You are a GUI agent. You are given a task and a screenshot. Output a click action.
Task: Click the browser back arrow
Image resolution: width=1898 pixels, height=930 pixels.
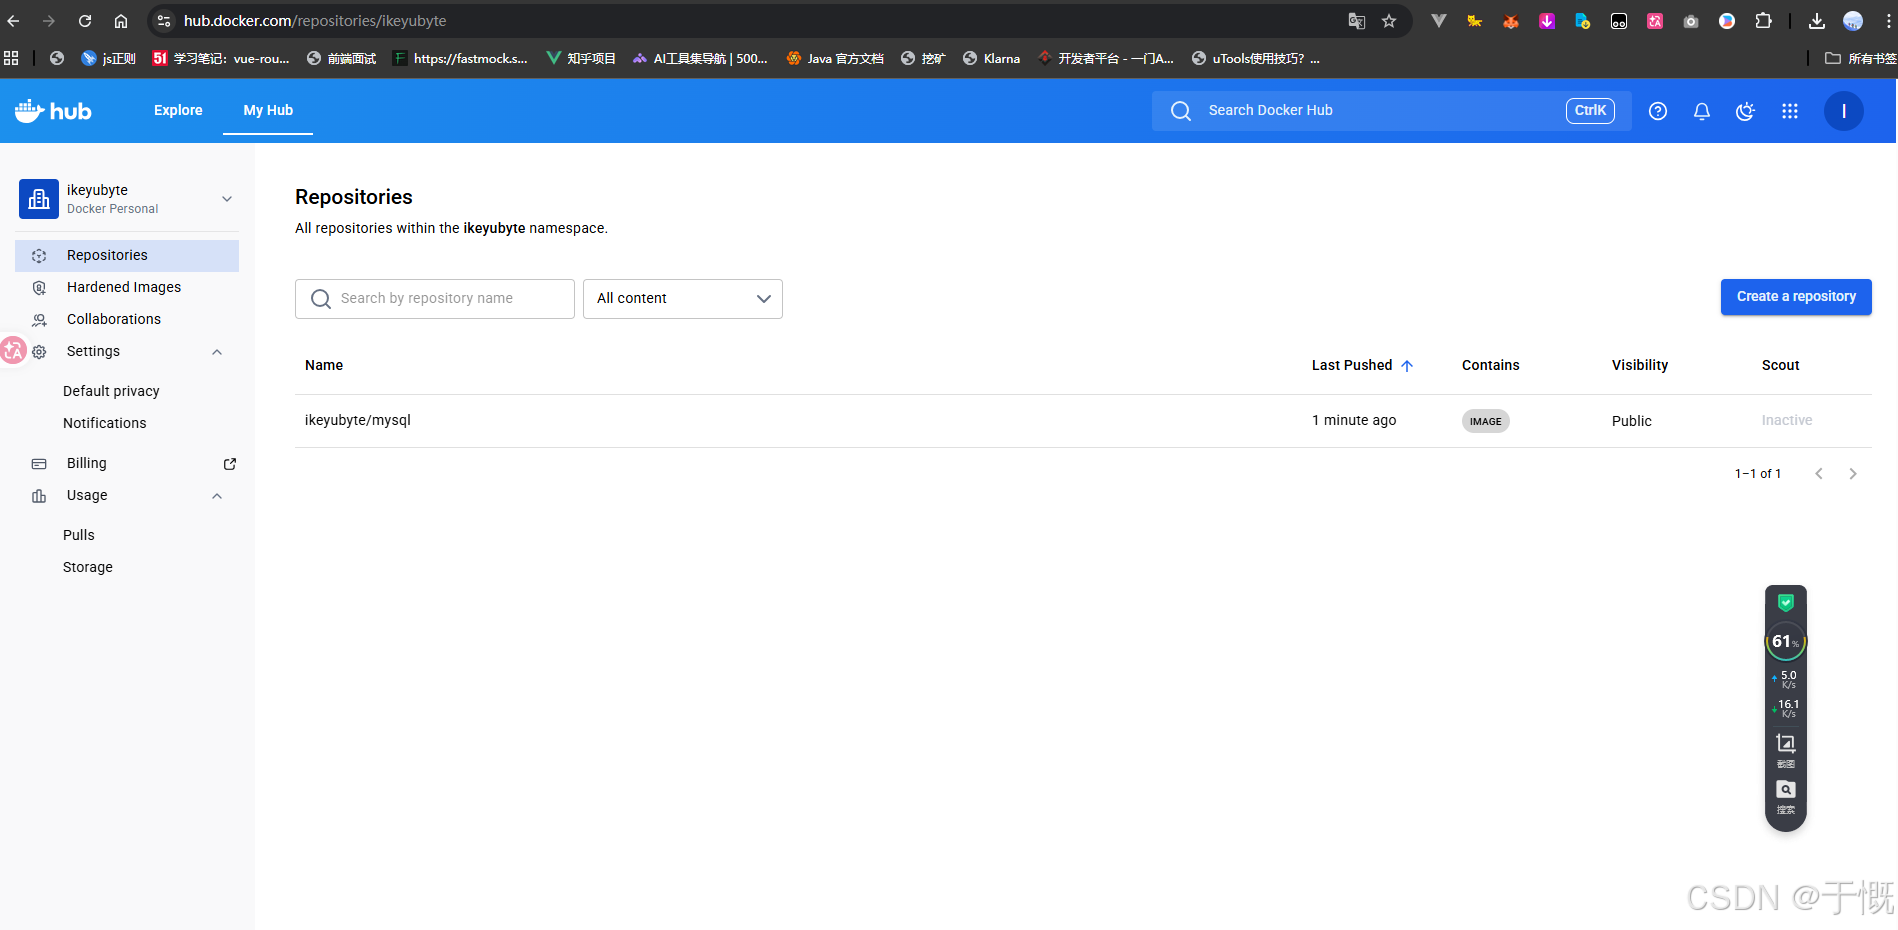(14, 21)
